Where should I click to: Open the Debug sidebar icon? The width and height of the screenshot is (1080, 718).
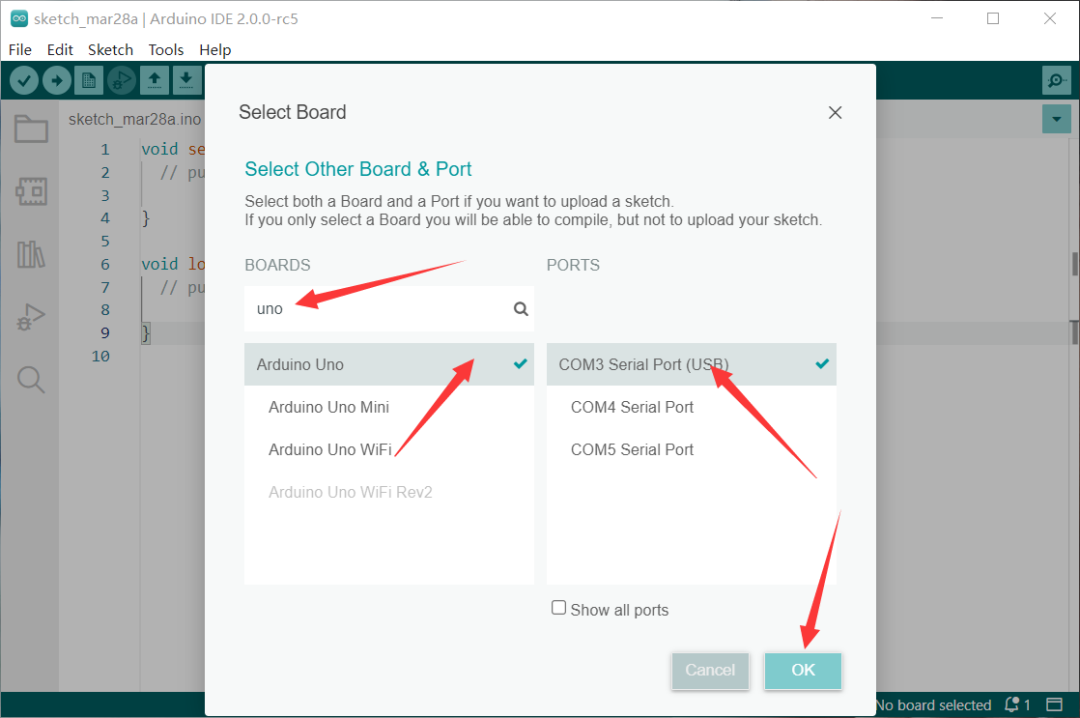point(31,317)
